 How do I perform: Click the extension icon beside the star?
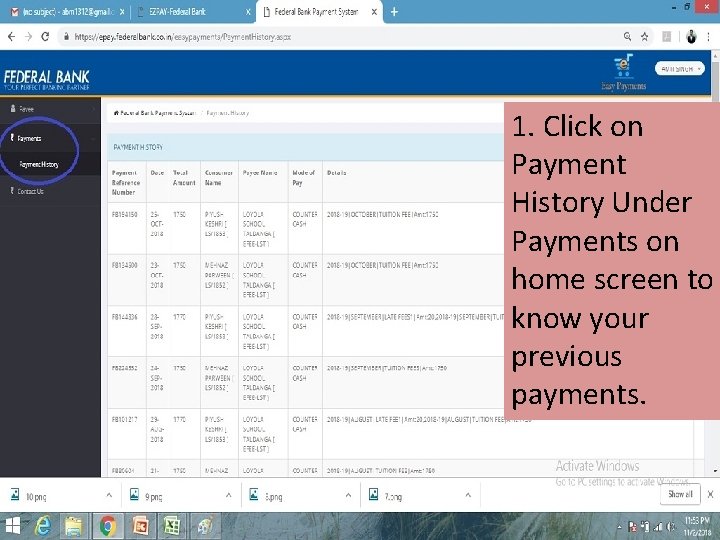pos(667,37)
